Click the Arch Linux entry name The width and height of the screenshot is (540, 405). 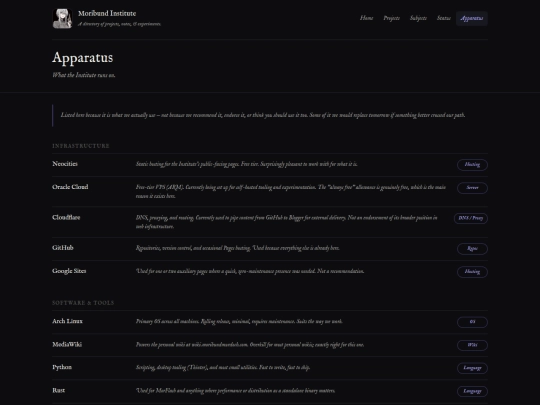pos(68,321)
